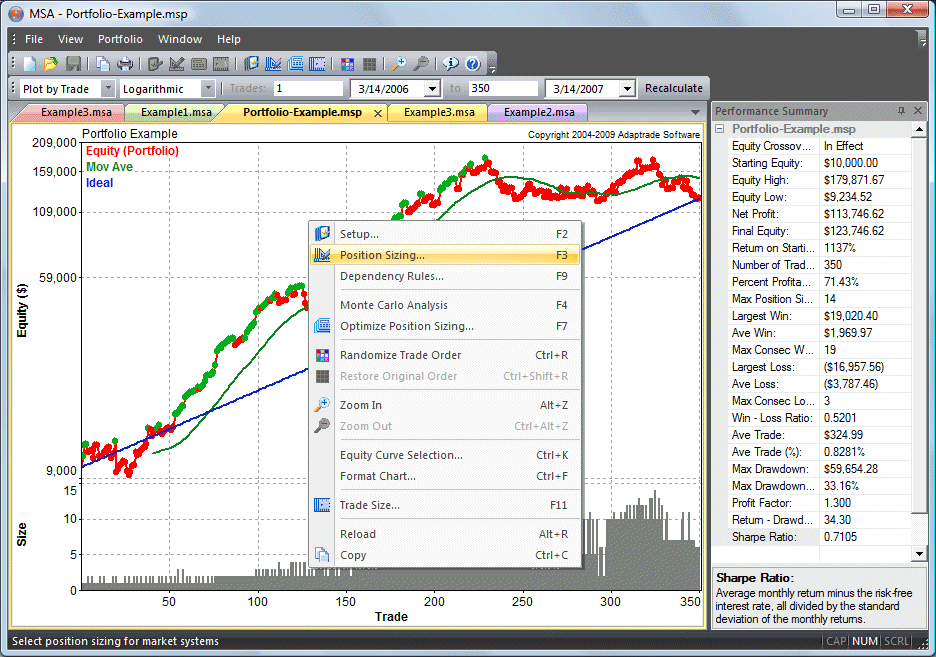The height and width of the screenshot is (657, 936).
Task: Click the Zoom Out magnifier toolbar icon
Action: [421, 63]
